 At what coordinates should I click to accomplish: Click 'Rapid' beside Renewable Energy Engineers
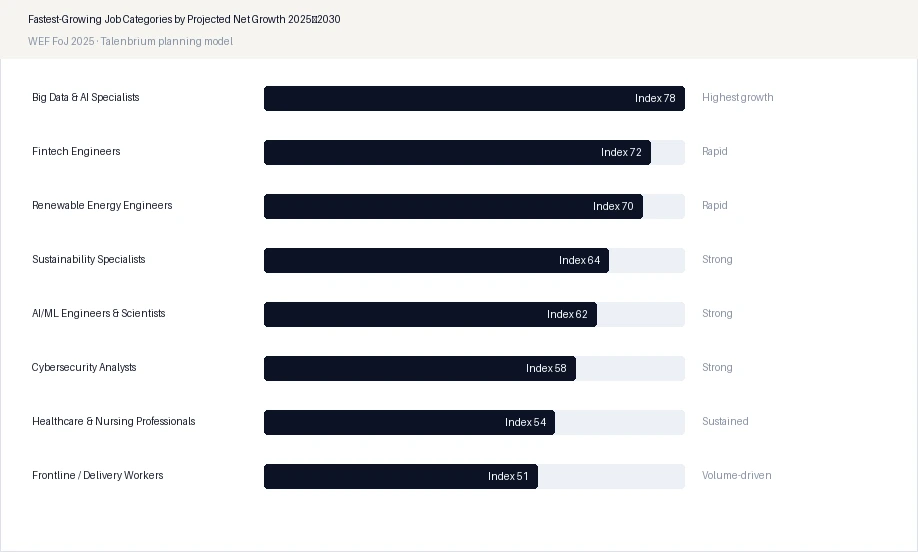coord(715,205)
